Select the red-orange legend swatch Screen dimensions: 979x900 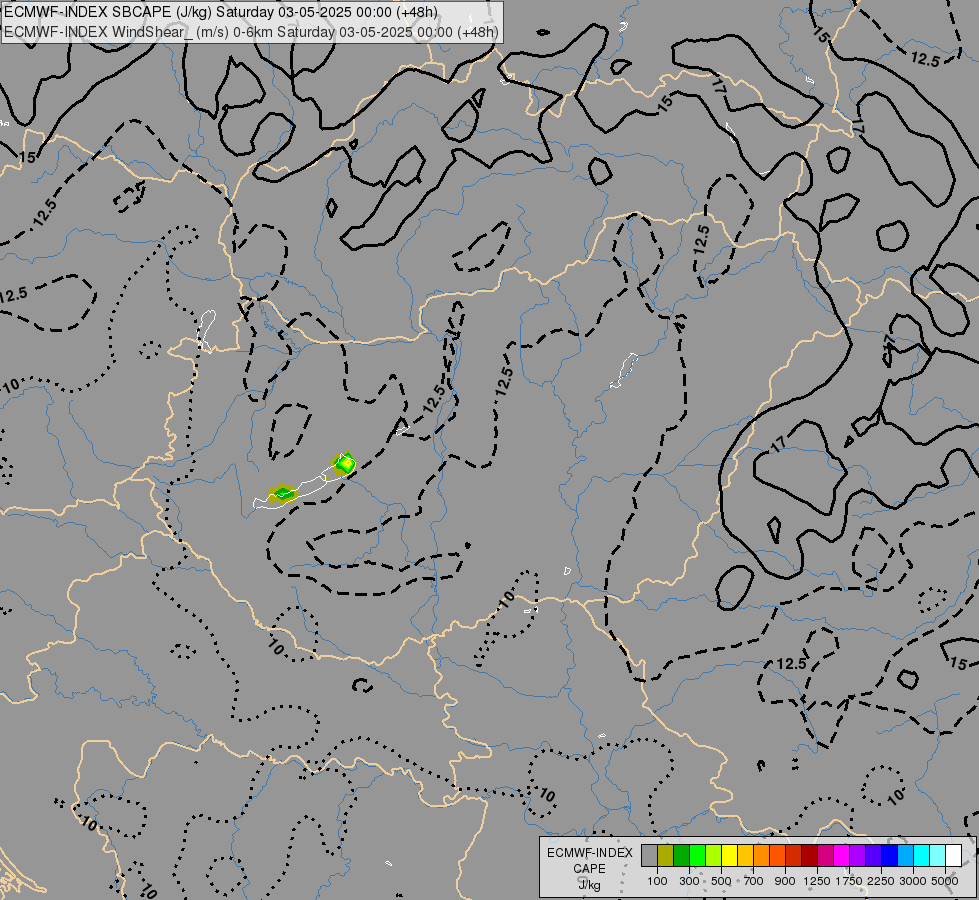click(777, 856)
